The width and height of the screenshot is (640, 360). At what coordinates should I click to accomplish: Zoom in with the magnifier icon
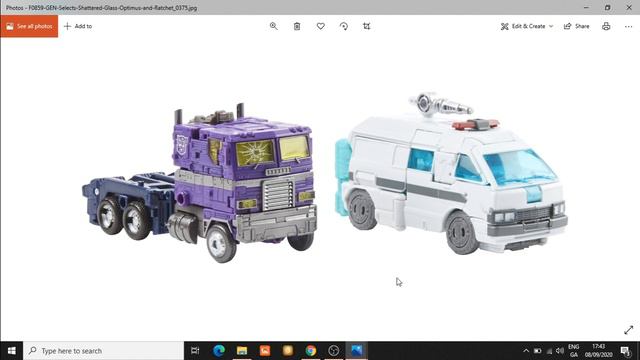point(273,26)
